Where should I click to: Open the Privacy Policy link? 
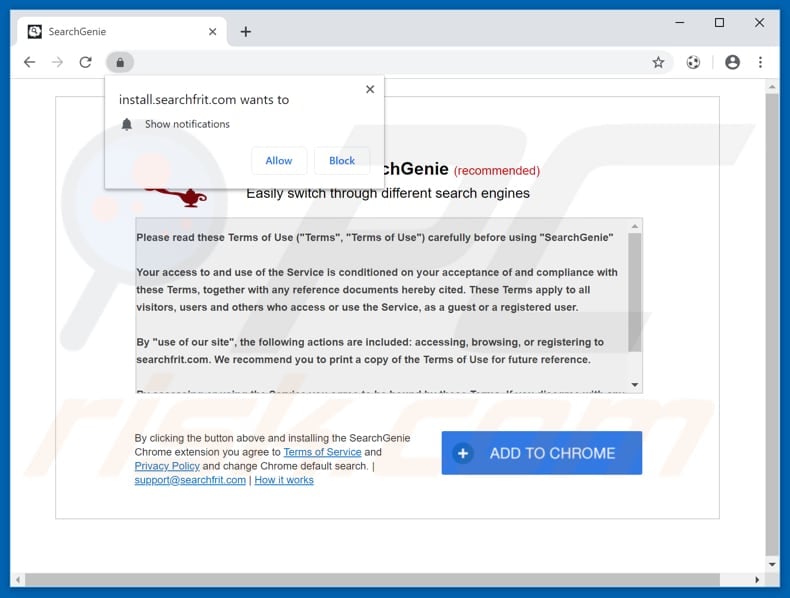click(x=167, y=466)
